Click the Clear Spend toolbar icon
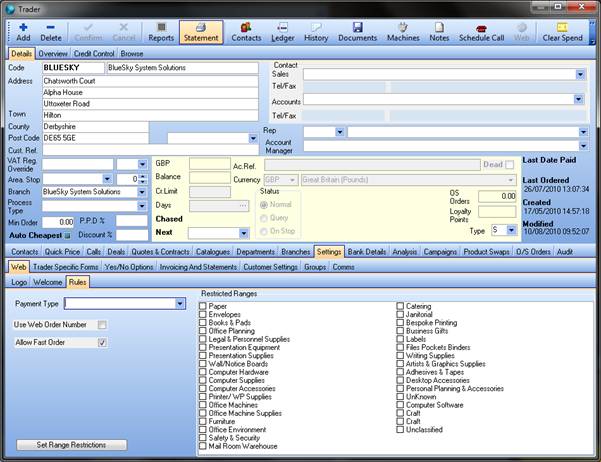 point(562,27)
